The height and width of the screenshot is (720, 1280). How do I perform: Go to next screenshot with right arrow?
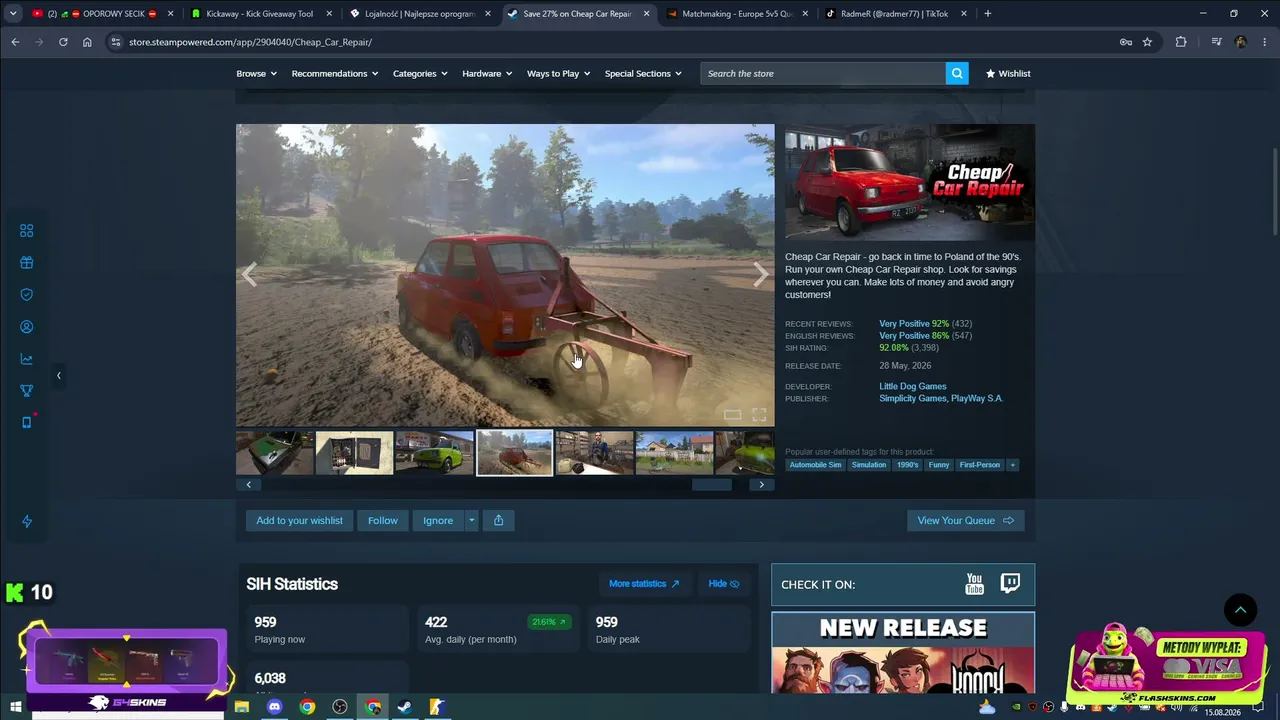click(760, 275)
